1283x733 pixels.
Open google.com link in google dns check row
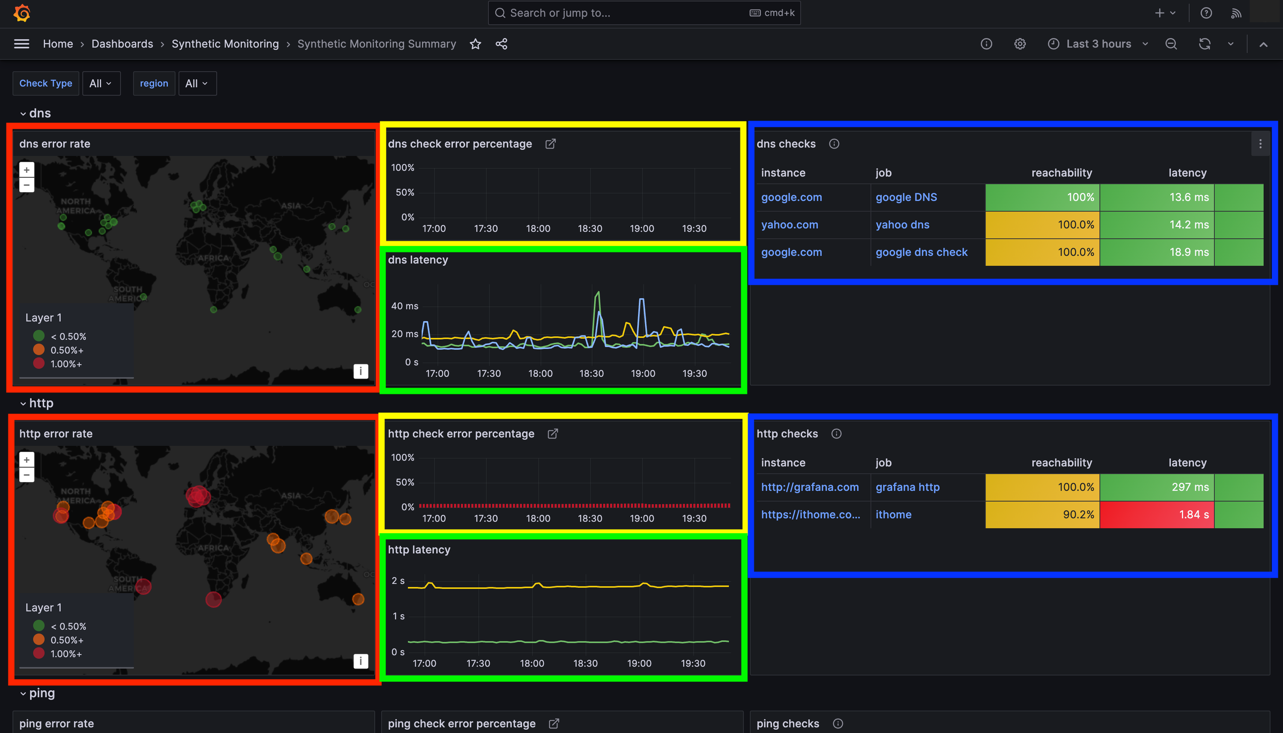791,252
